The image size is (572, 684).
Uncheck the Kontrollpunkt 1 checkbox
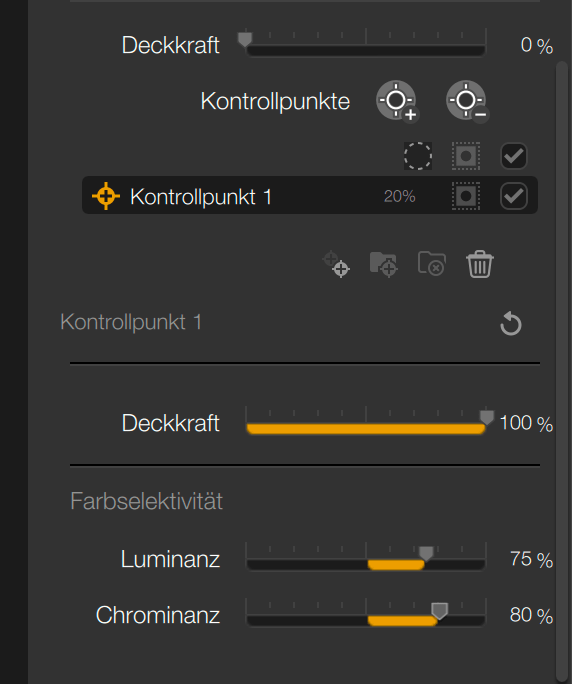click(x=514, y=196)
